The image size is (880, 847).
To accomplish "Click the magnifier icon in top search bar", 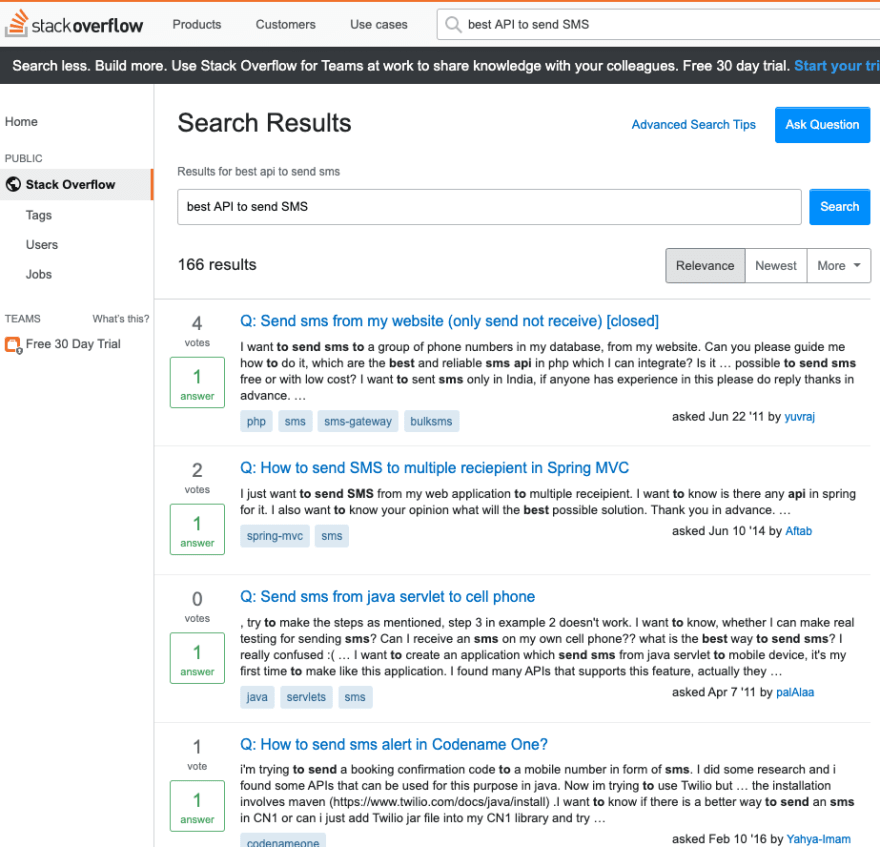I will coord(452,24).
